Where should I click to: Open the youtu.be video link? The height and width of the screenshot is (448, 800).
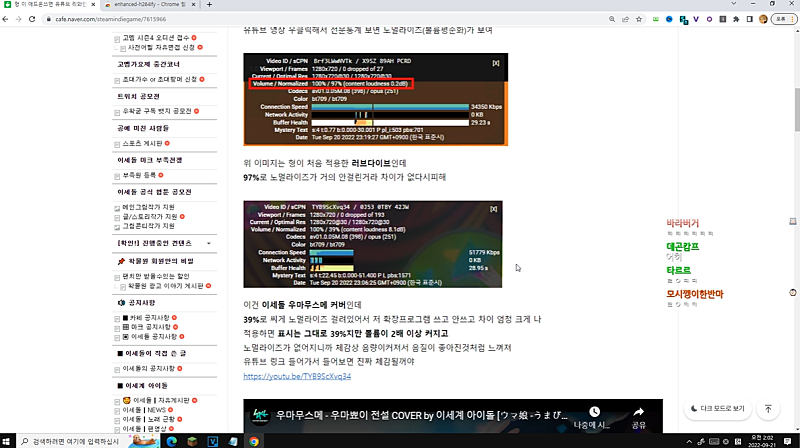pyautogui.click(x=297, y=377)
